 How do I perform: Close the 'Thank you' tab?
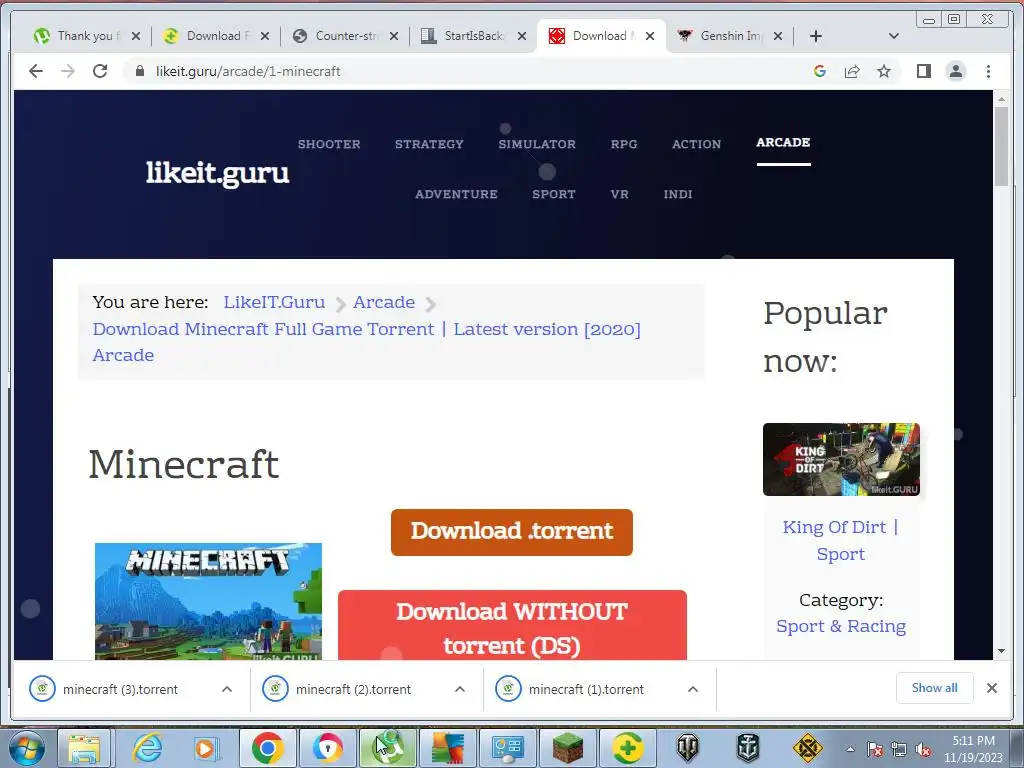(x=136, y=36)
